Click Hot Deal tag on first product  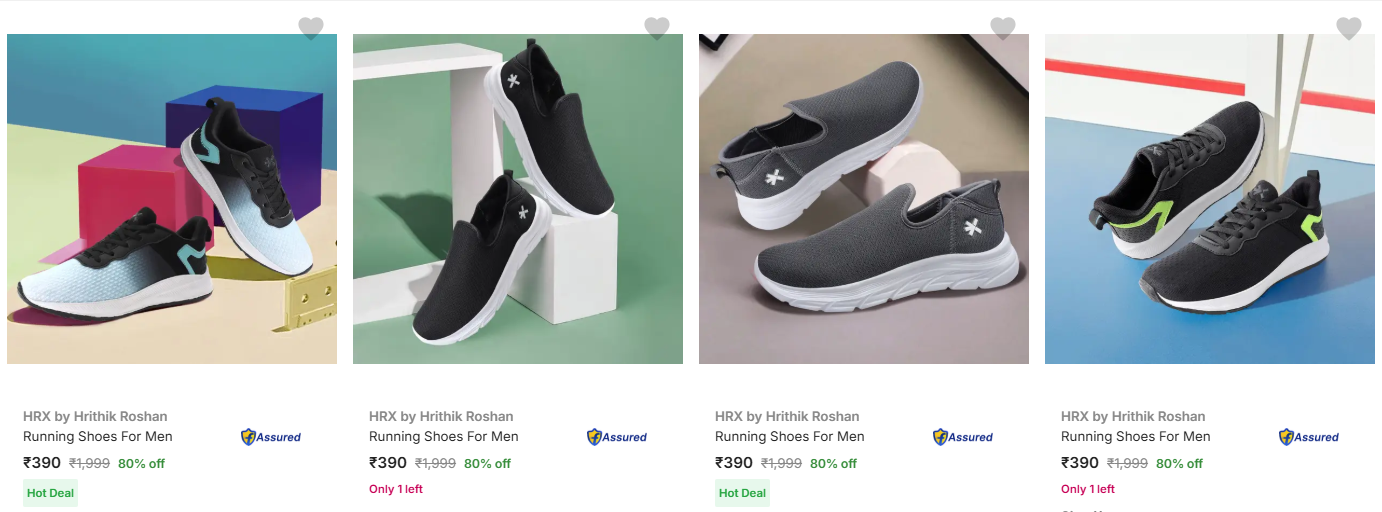point(50,493)
